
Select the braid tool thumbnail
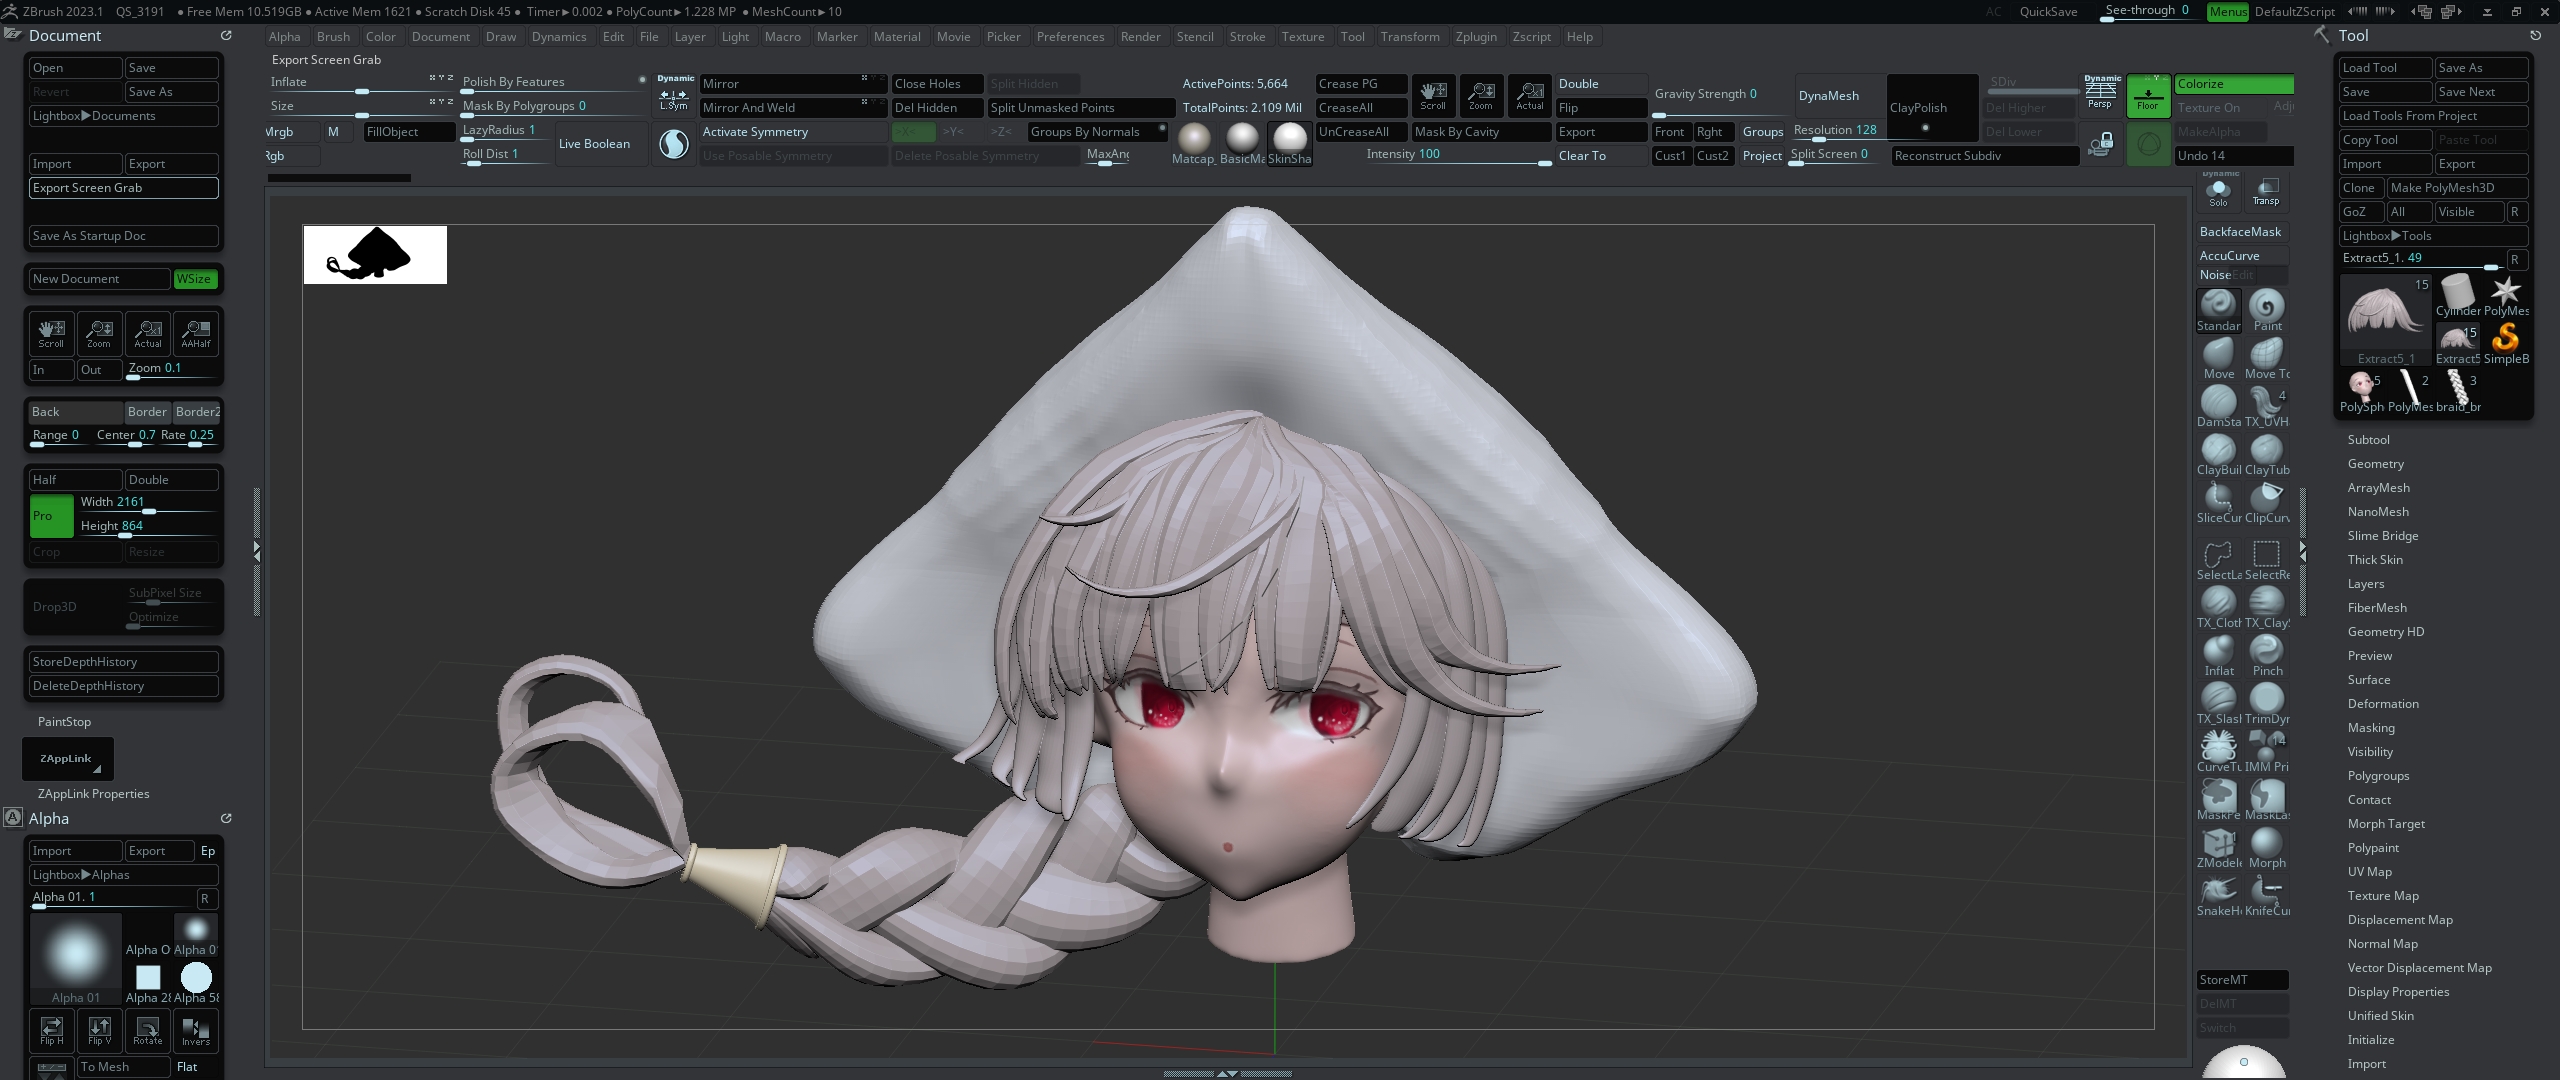(x=2457, y=392)
